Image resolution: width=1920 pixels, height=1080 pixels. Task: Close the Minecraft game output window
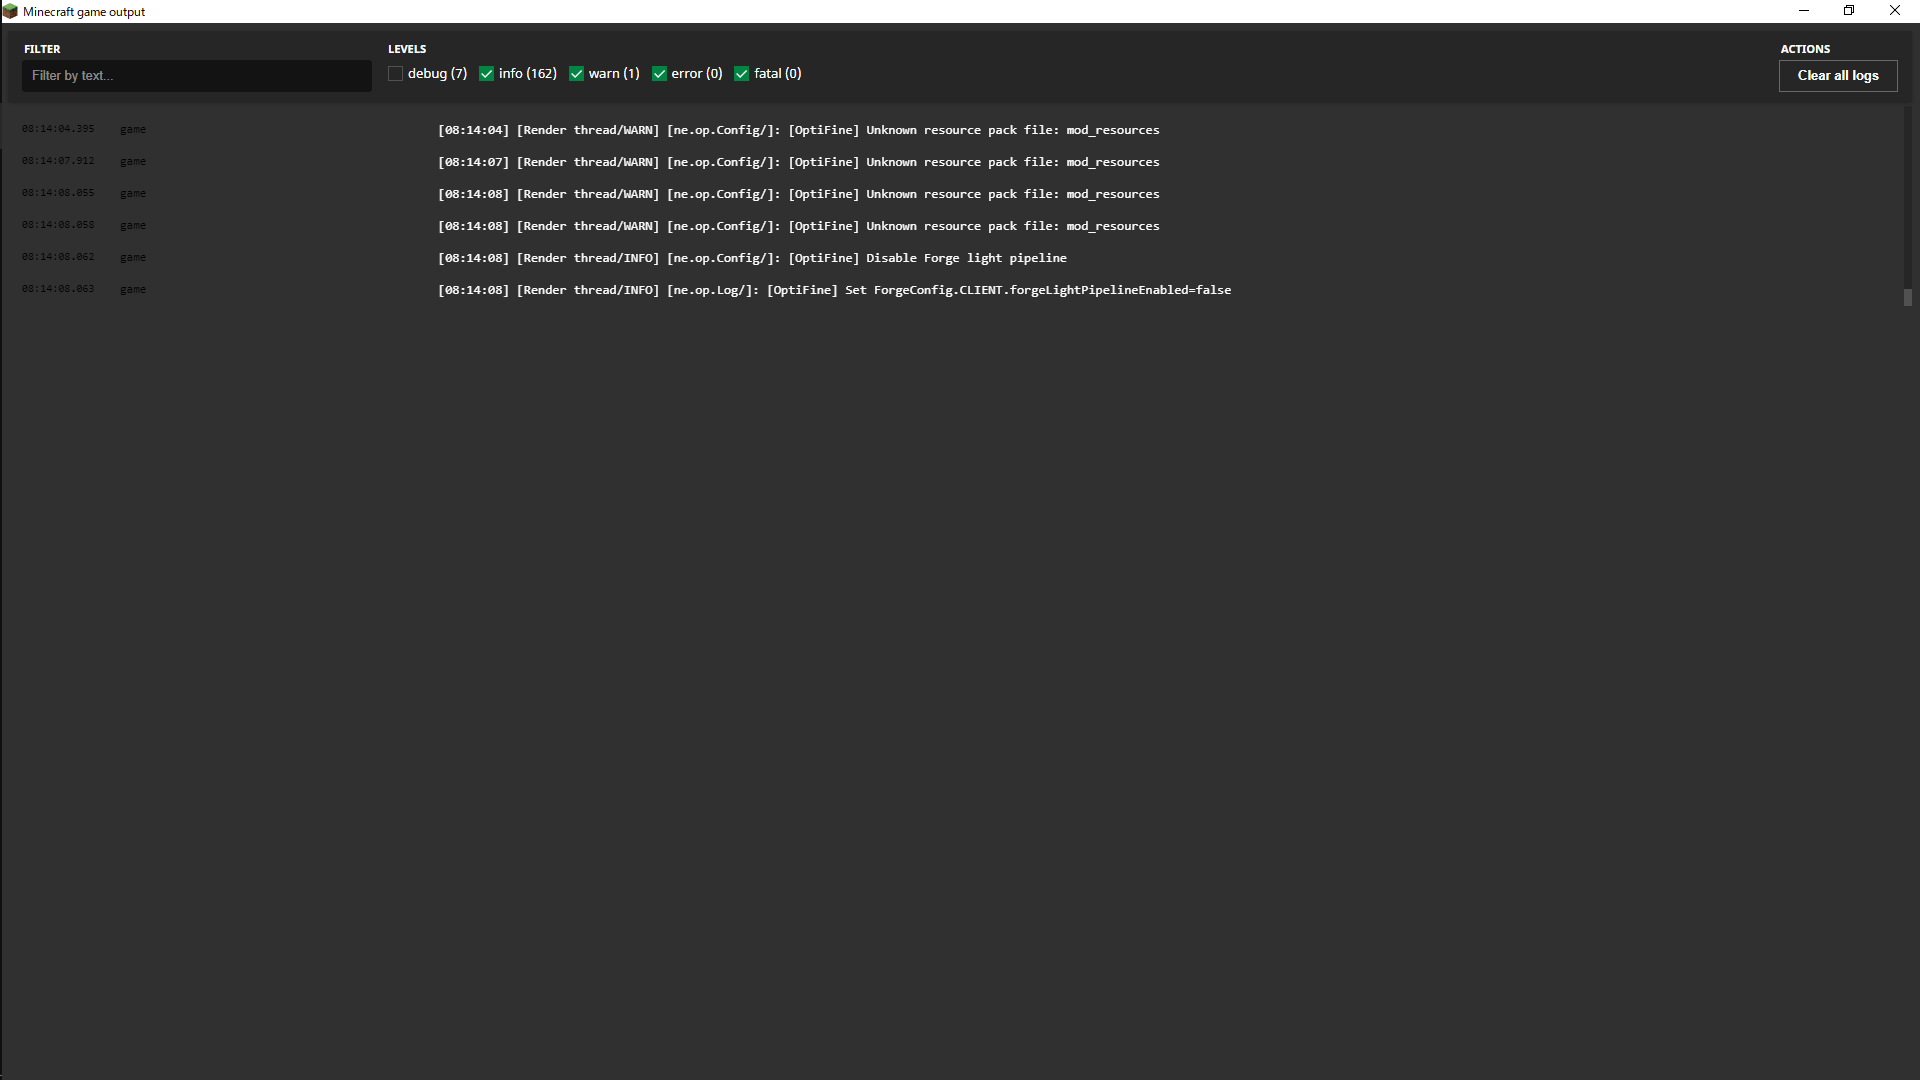1894,11
